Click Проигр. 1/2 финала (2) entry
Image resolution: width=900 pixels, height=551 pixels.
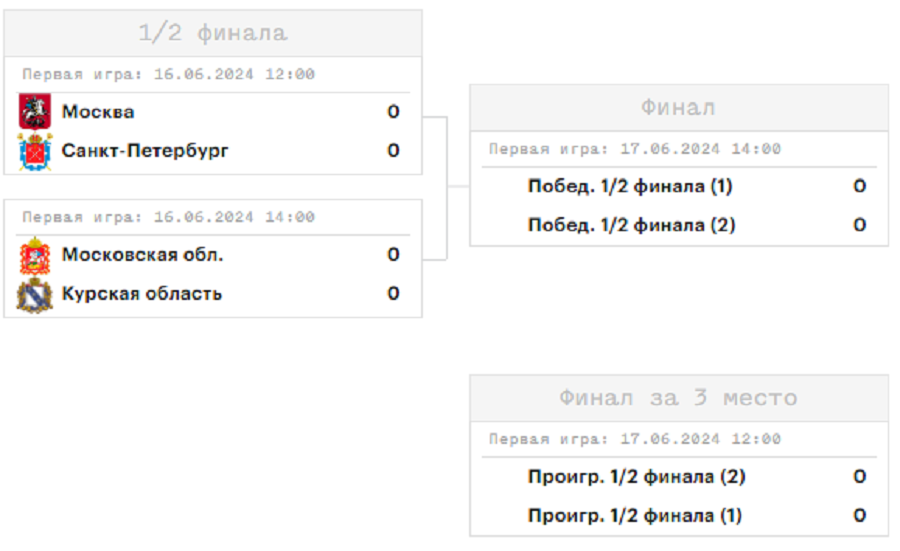[636, 478]
